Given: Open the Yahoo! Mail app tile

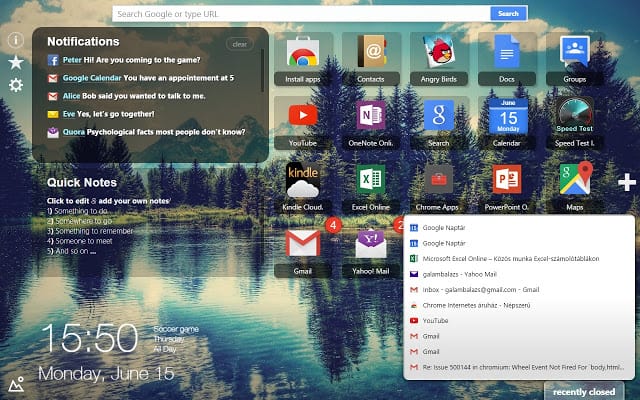Looking at the screenshot, I should pos(371,251).
